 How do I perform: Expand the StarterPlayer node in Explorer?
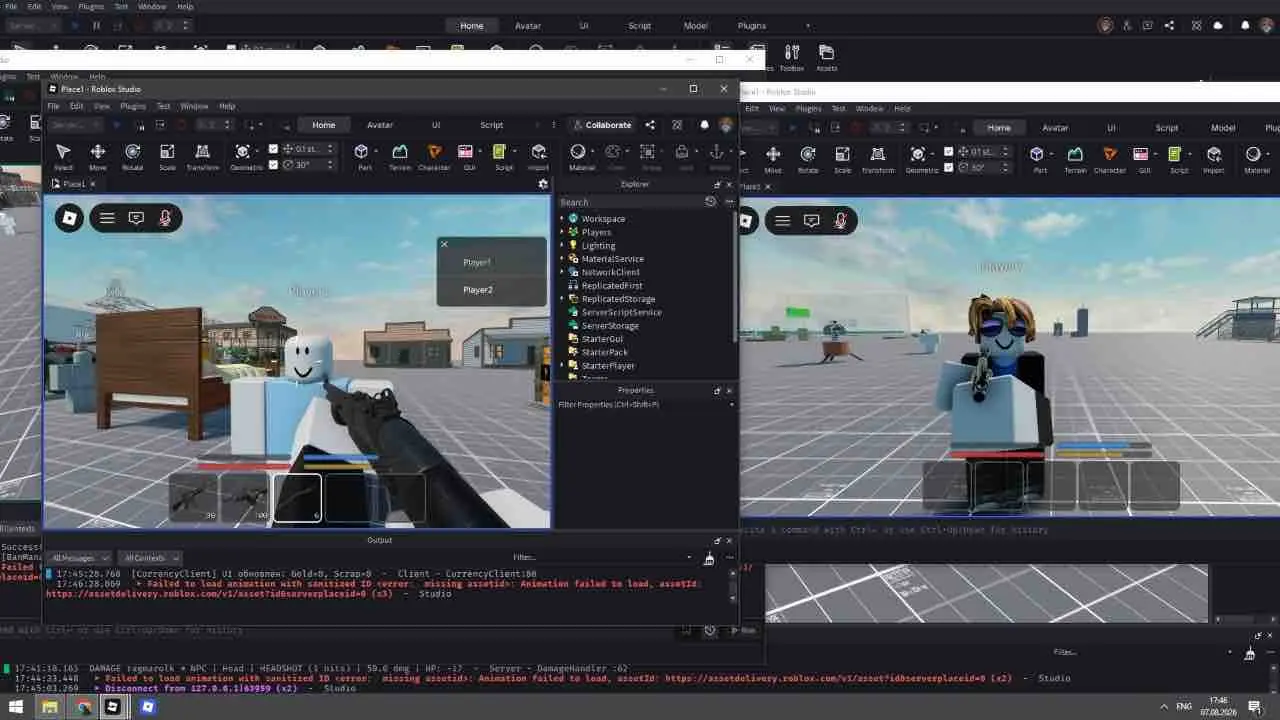coord(562,366)
